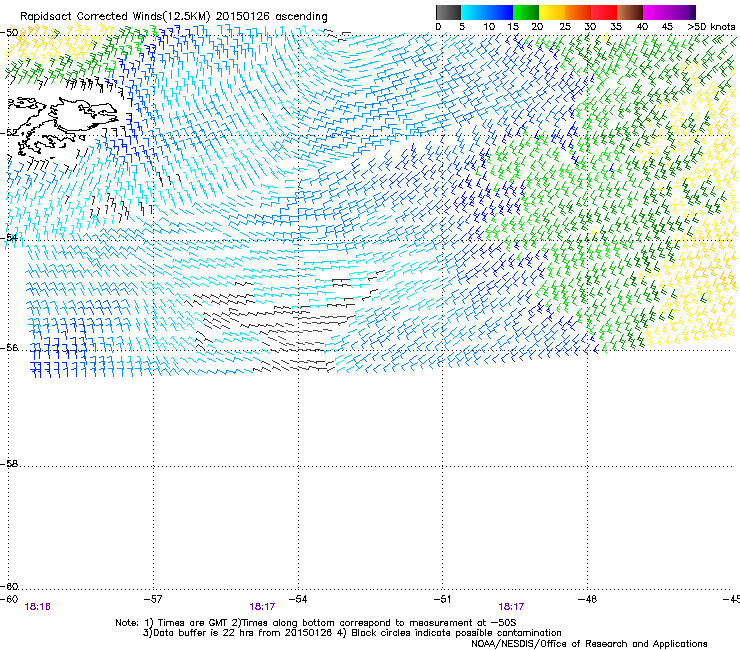Select the cyan 5-10 knots legend swatch
Image resolution: width=740 pixels, height=650 pixels.
[x=474, y=12]
